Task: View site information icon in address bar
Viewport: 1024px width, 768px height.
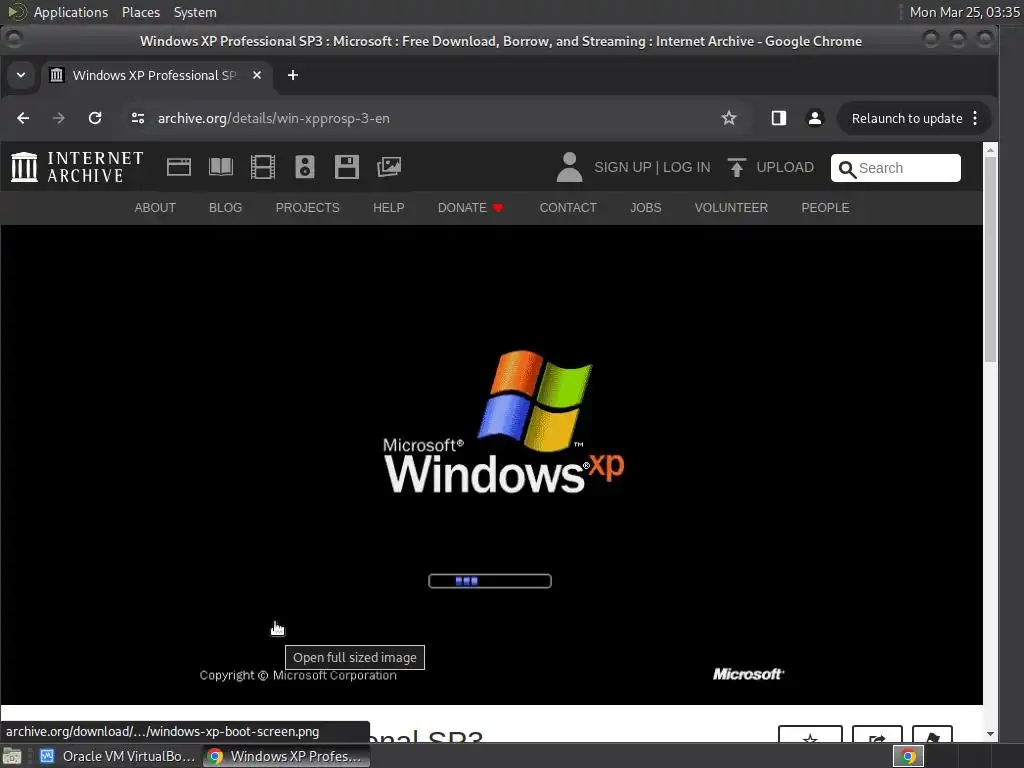Action: tap(138, 118)
